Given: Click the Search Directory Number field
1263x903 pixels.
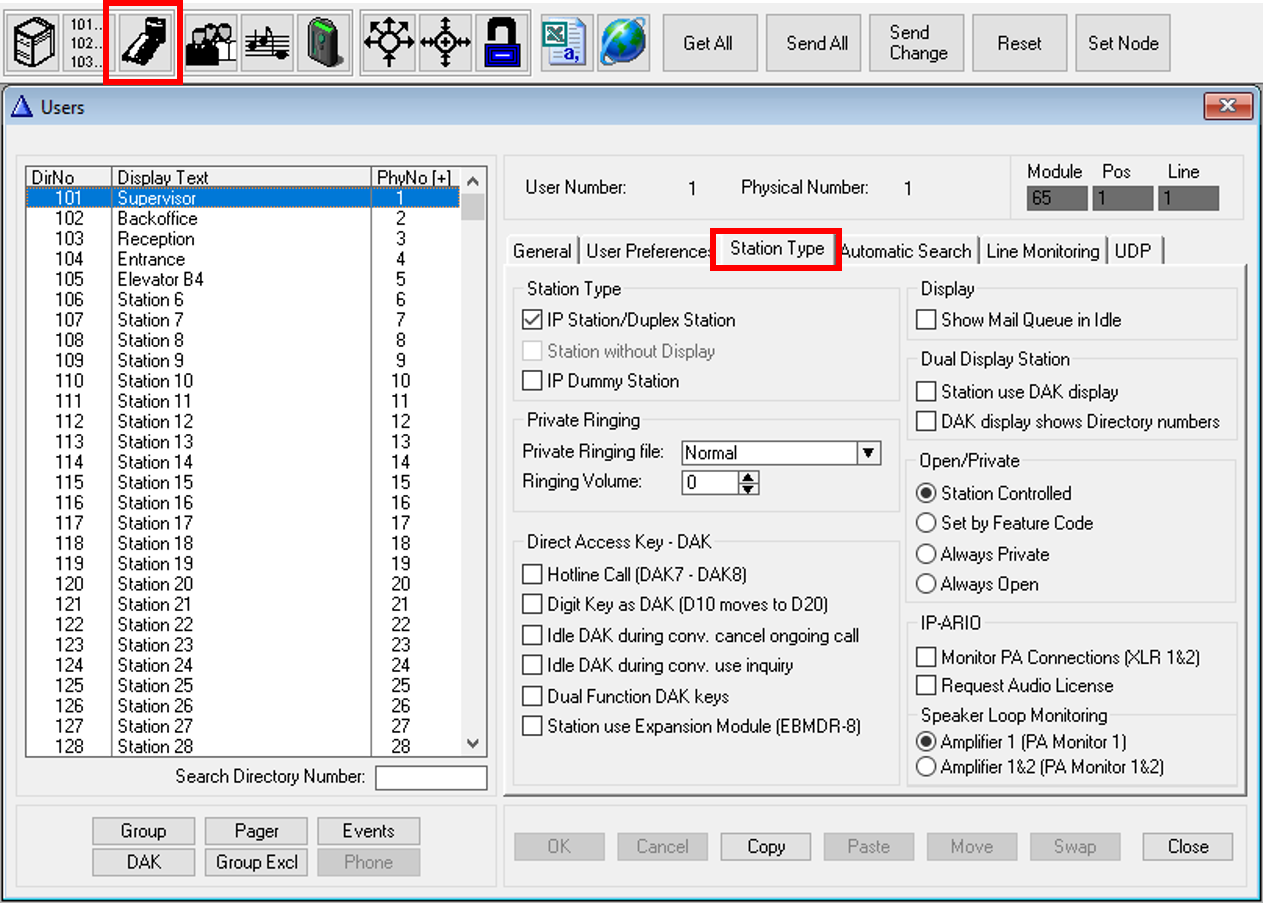Looking at the screenshot, I should coord(431,777).
